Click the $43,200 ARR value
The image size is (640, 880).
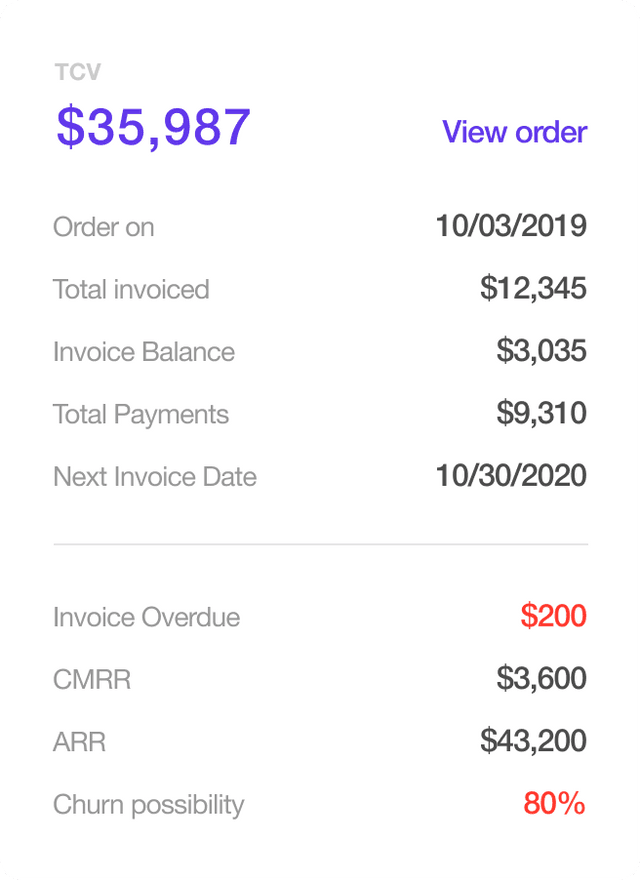[x=533, y=740]
